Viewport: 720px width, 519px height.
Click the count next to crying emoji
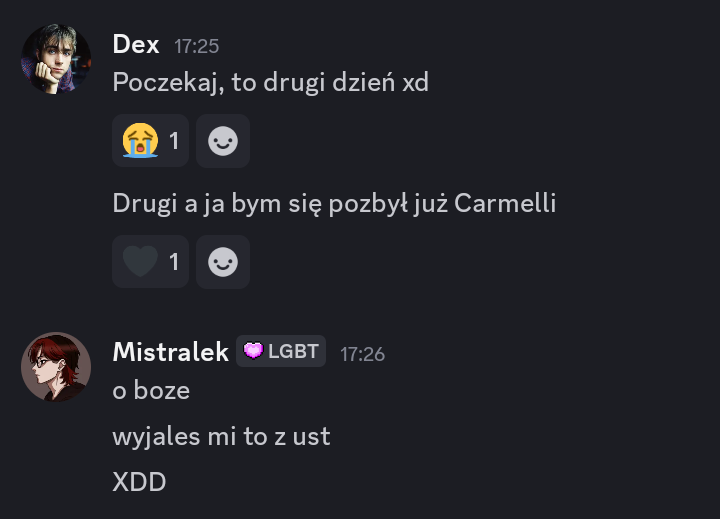(174, 141)
